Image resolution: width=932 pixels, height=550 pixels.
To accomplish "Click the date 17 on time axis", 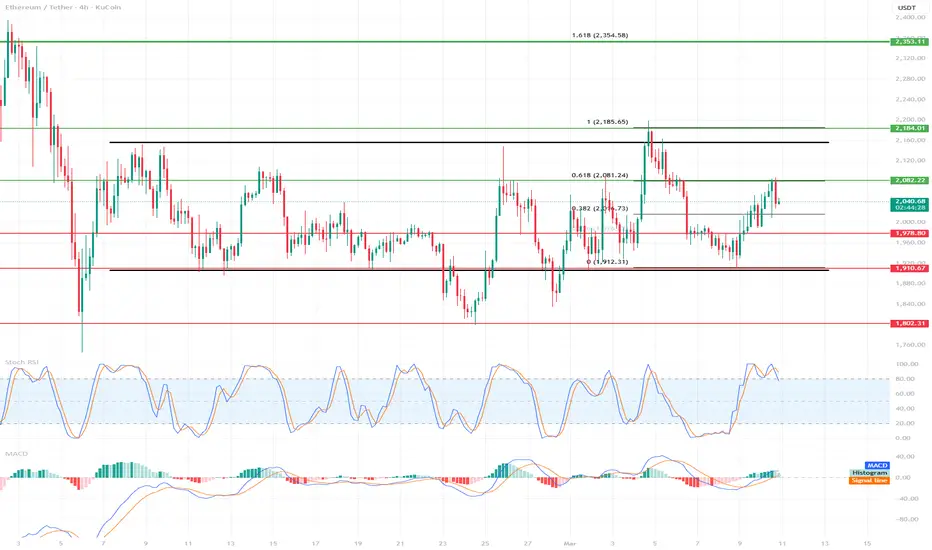I will pos(315,543).
